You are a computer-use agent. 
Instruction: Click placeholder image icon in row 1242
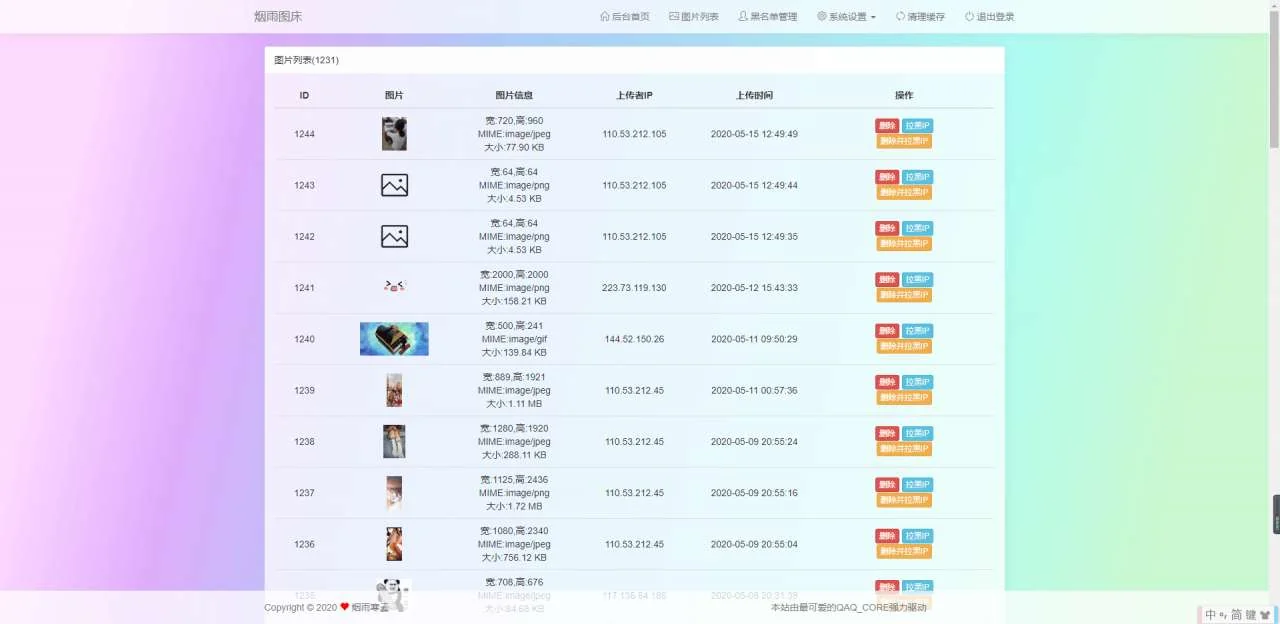[x=394, y=237]
